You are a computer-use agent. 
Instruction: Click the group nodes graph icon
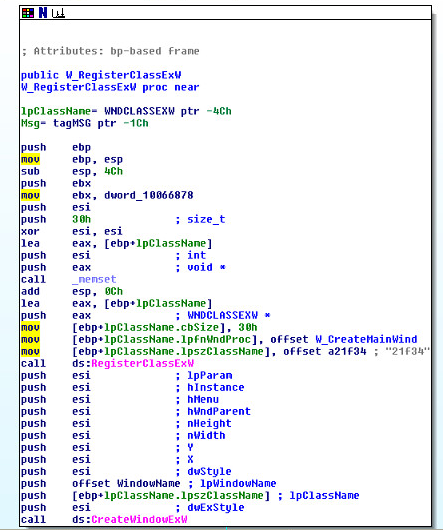[58, 14]
